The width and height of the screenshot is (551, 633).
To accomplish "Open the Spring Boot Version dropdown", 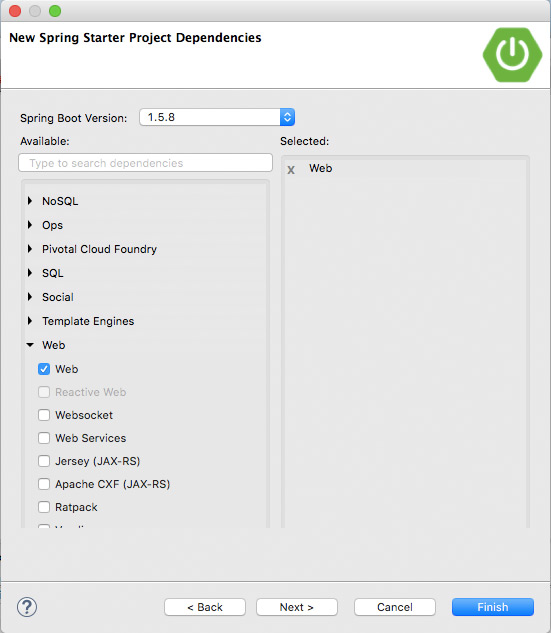I will point(217,117).
